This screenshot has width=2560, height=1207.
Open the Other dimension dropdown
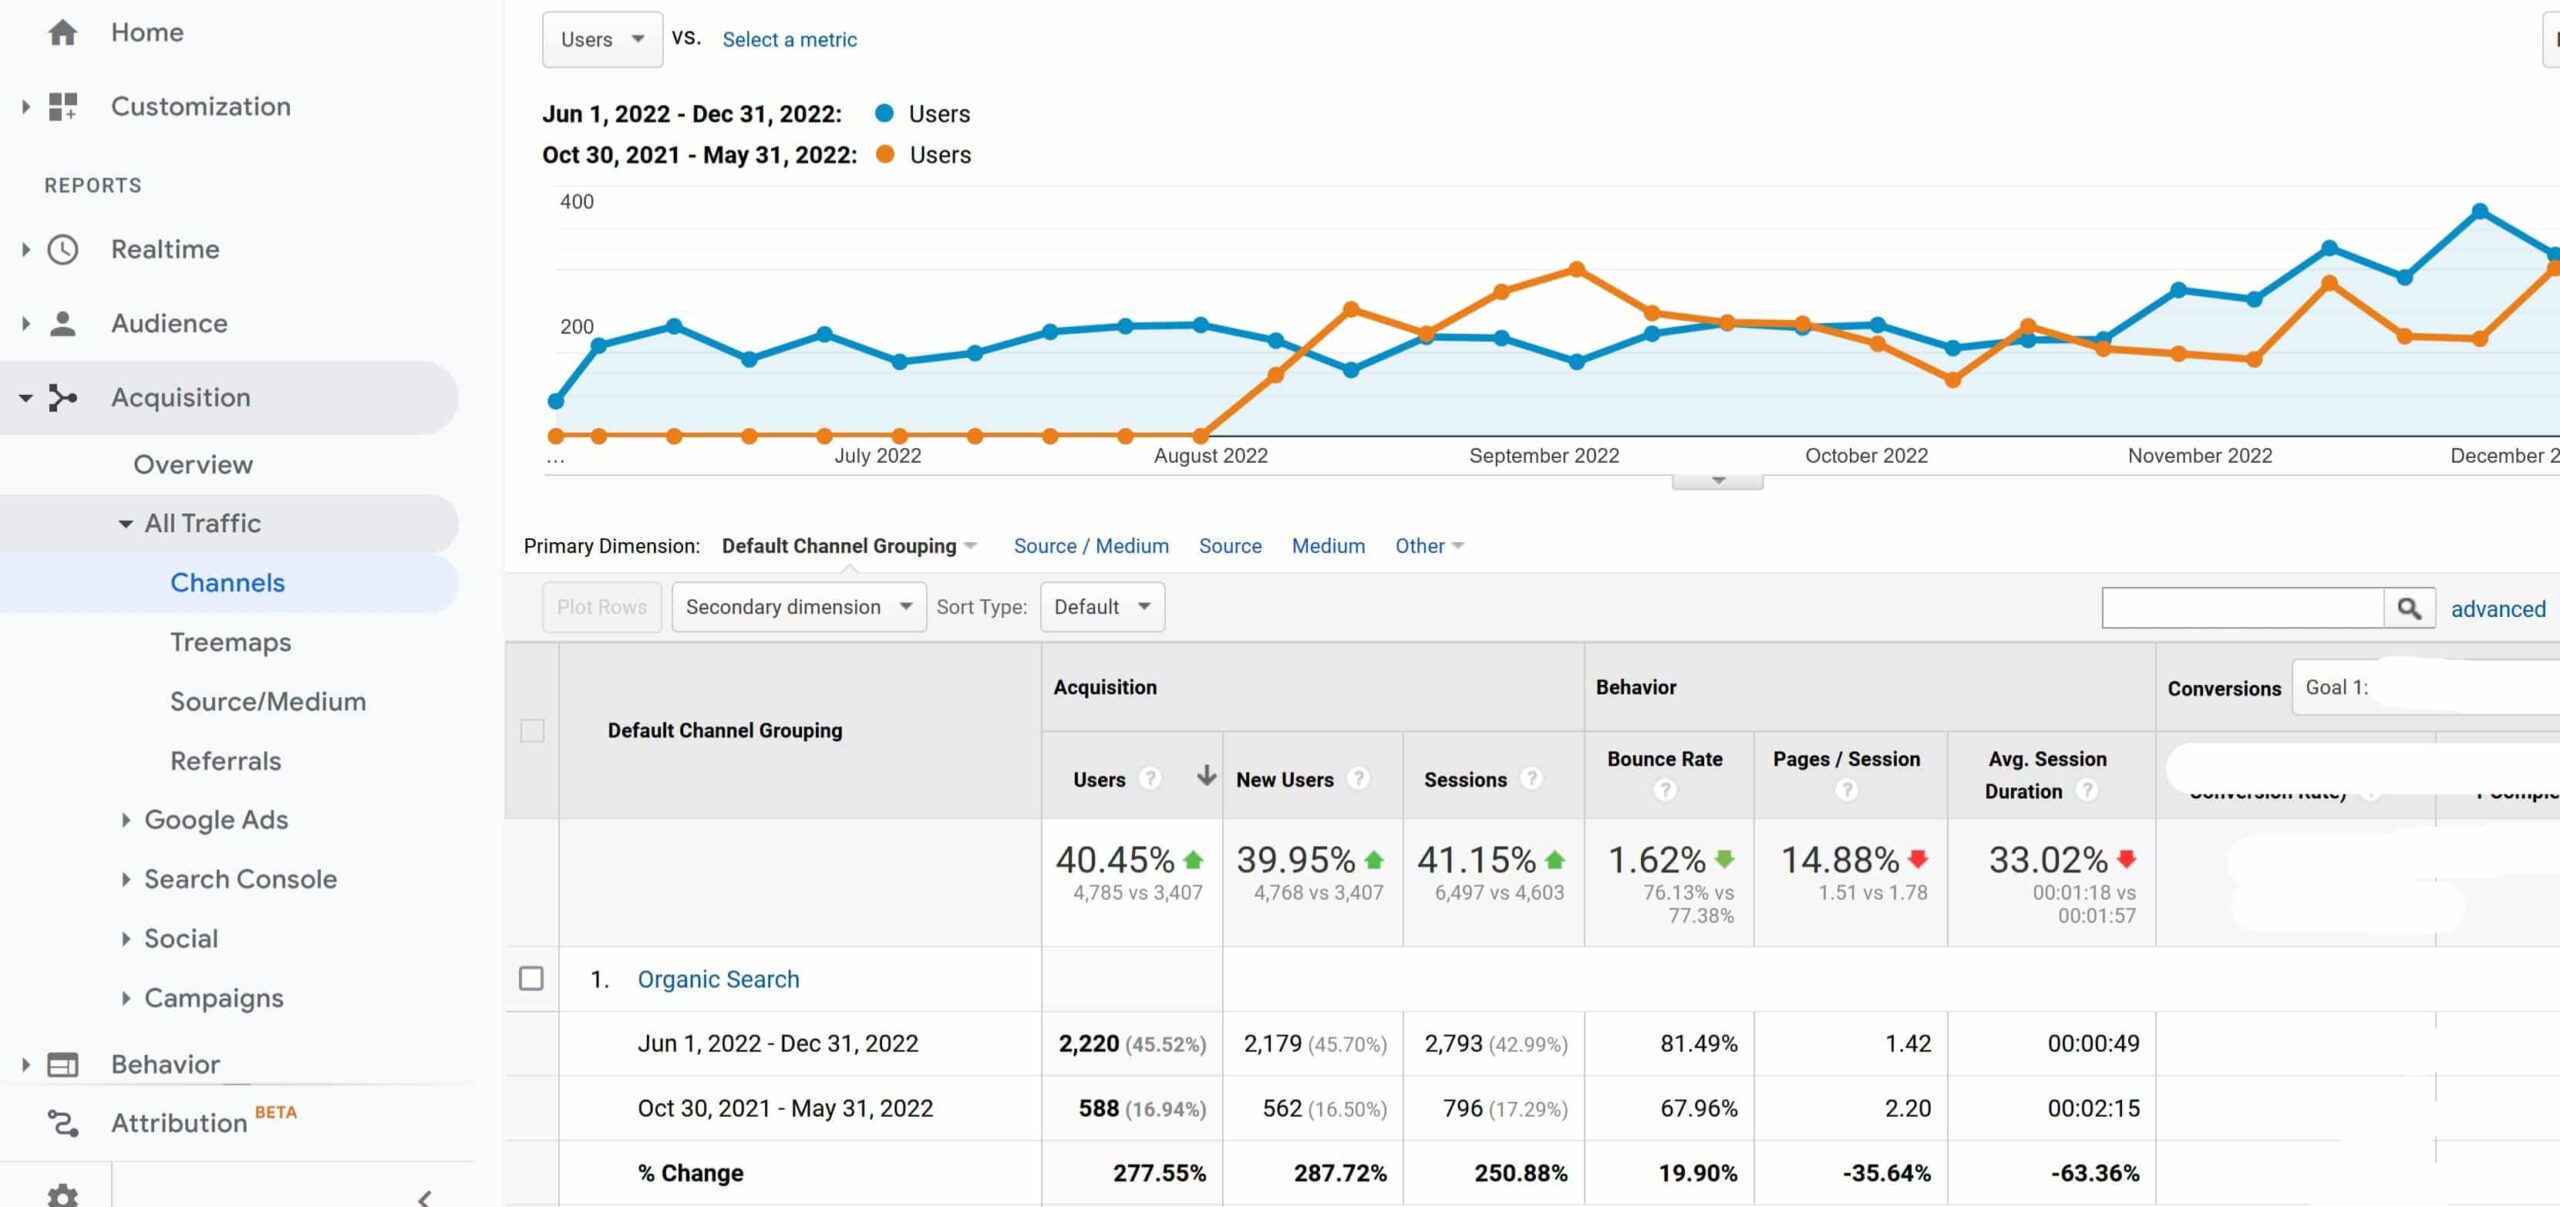(1429, 546)
